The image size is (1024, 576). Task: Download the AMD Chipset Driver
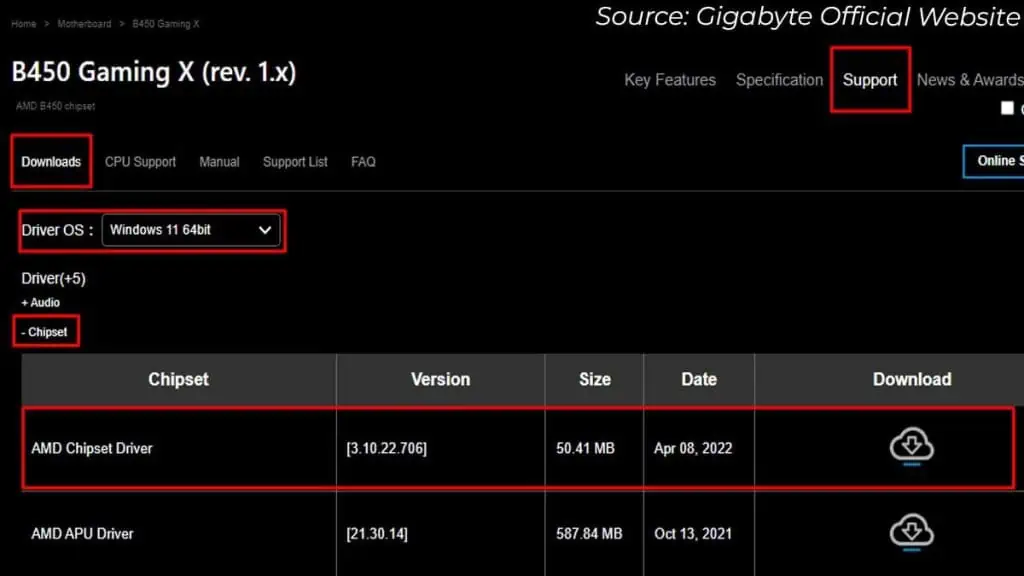[912, 447]
